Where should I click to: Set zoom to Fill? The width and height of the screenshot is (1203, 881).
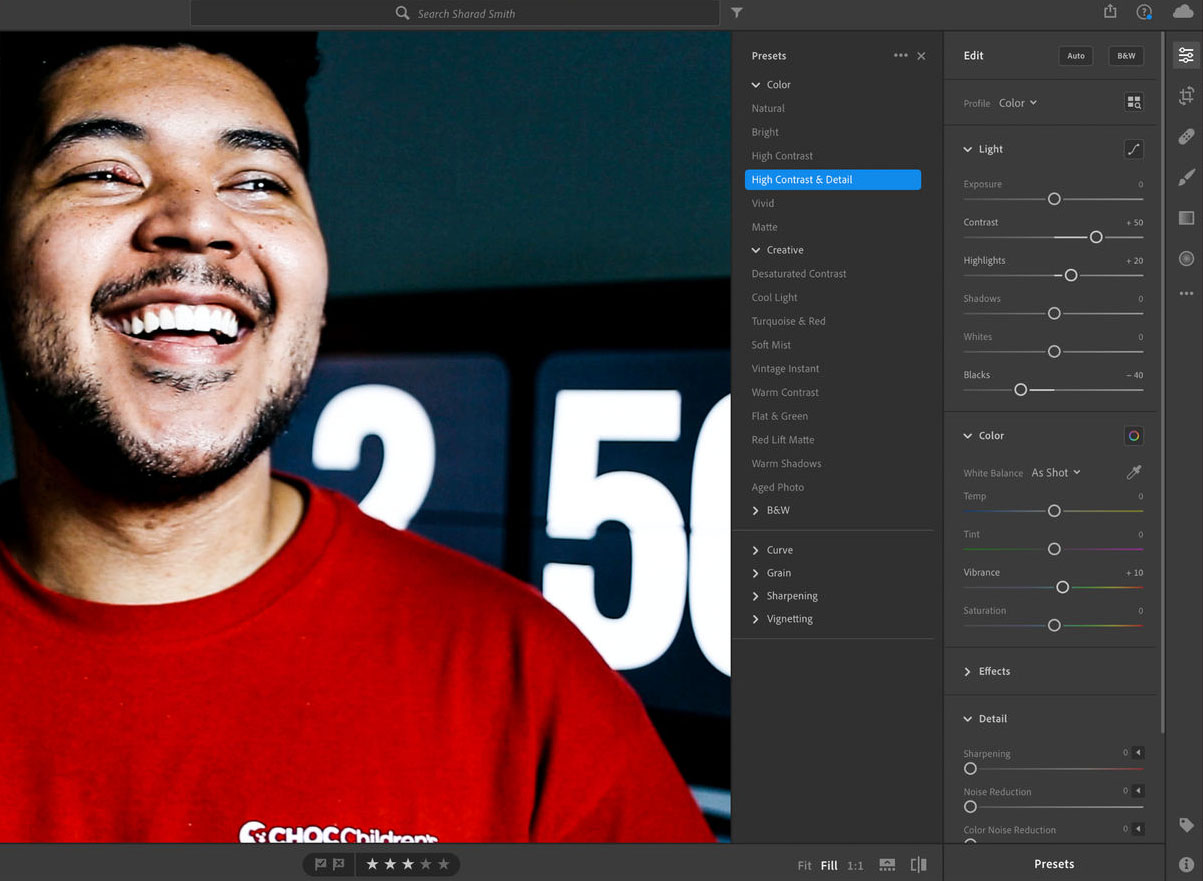(829, 866)
